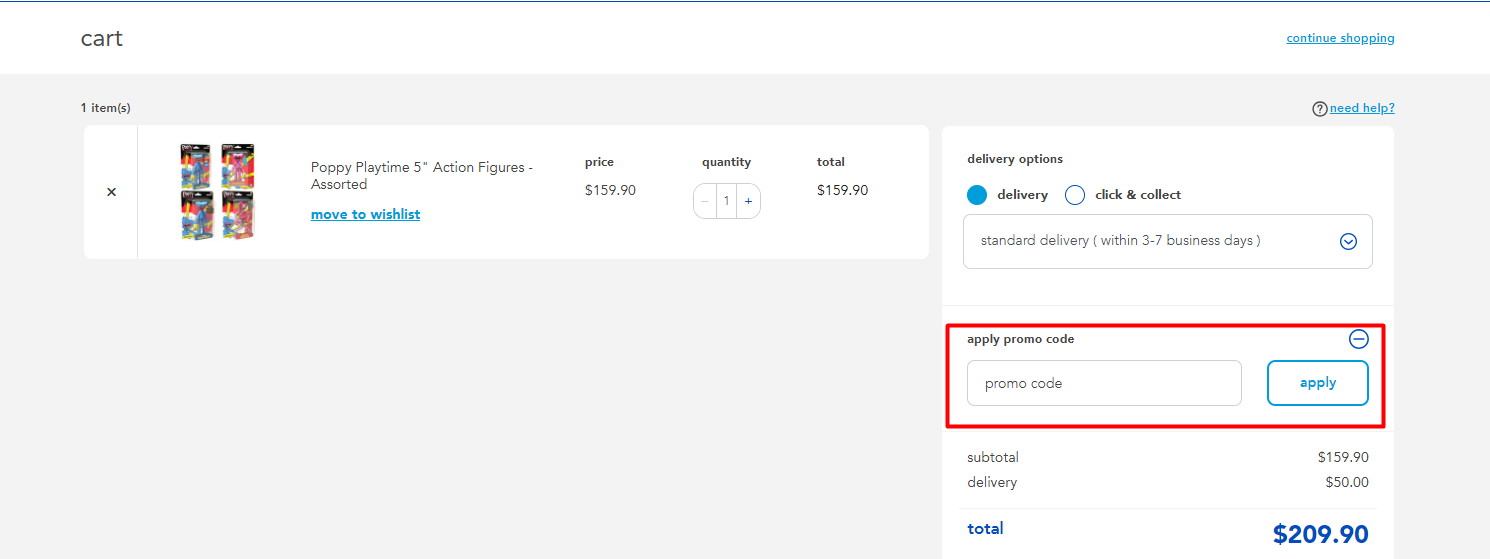Click the cart page heading
The image size is (1490, 559).
(x=102, y=39)
